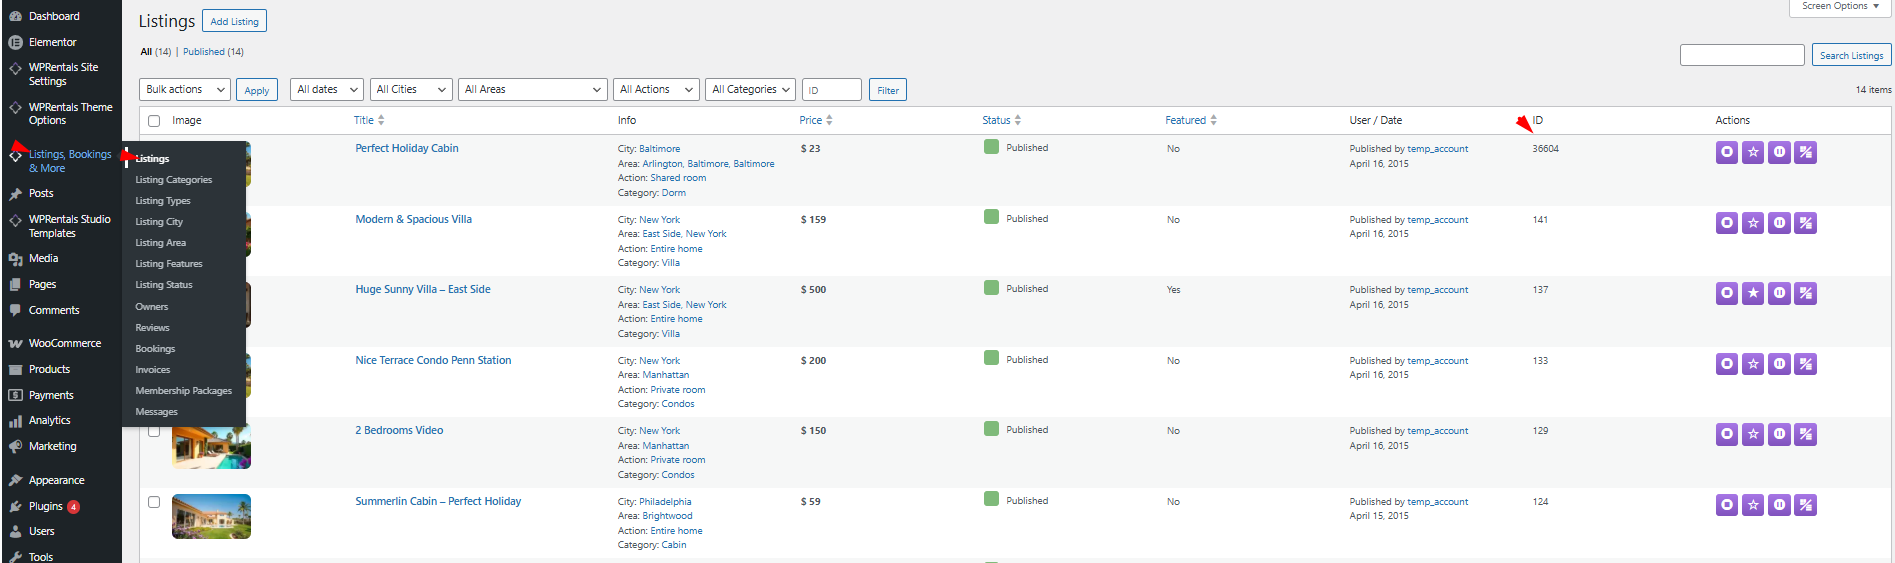Click the sort arrows beside Price column
The width and height of the screenshot is (1895, 563).
(x=829, y=120)
